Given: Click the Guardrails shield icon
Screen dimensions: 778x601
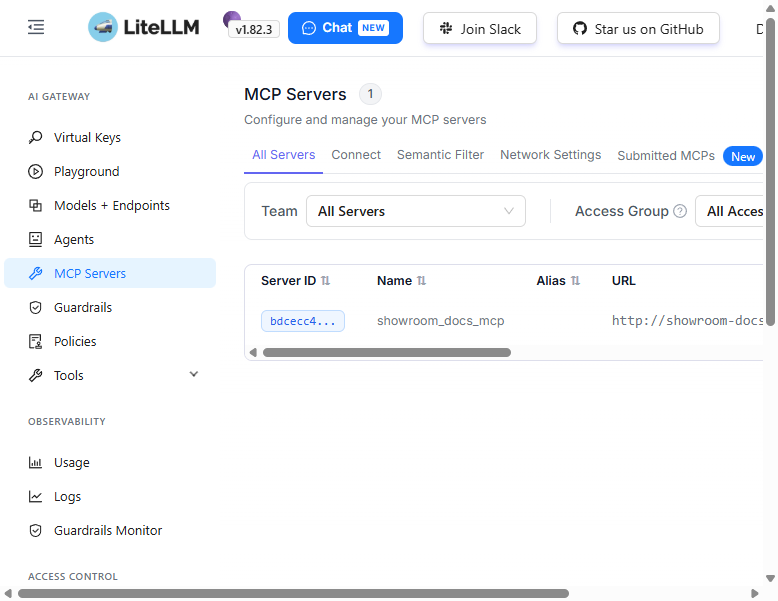Looking at the screenshot, I should tap(35, 308).
